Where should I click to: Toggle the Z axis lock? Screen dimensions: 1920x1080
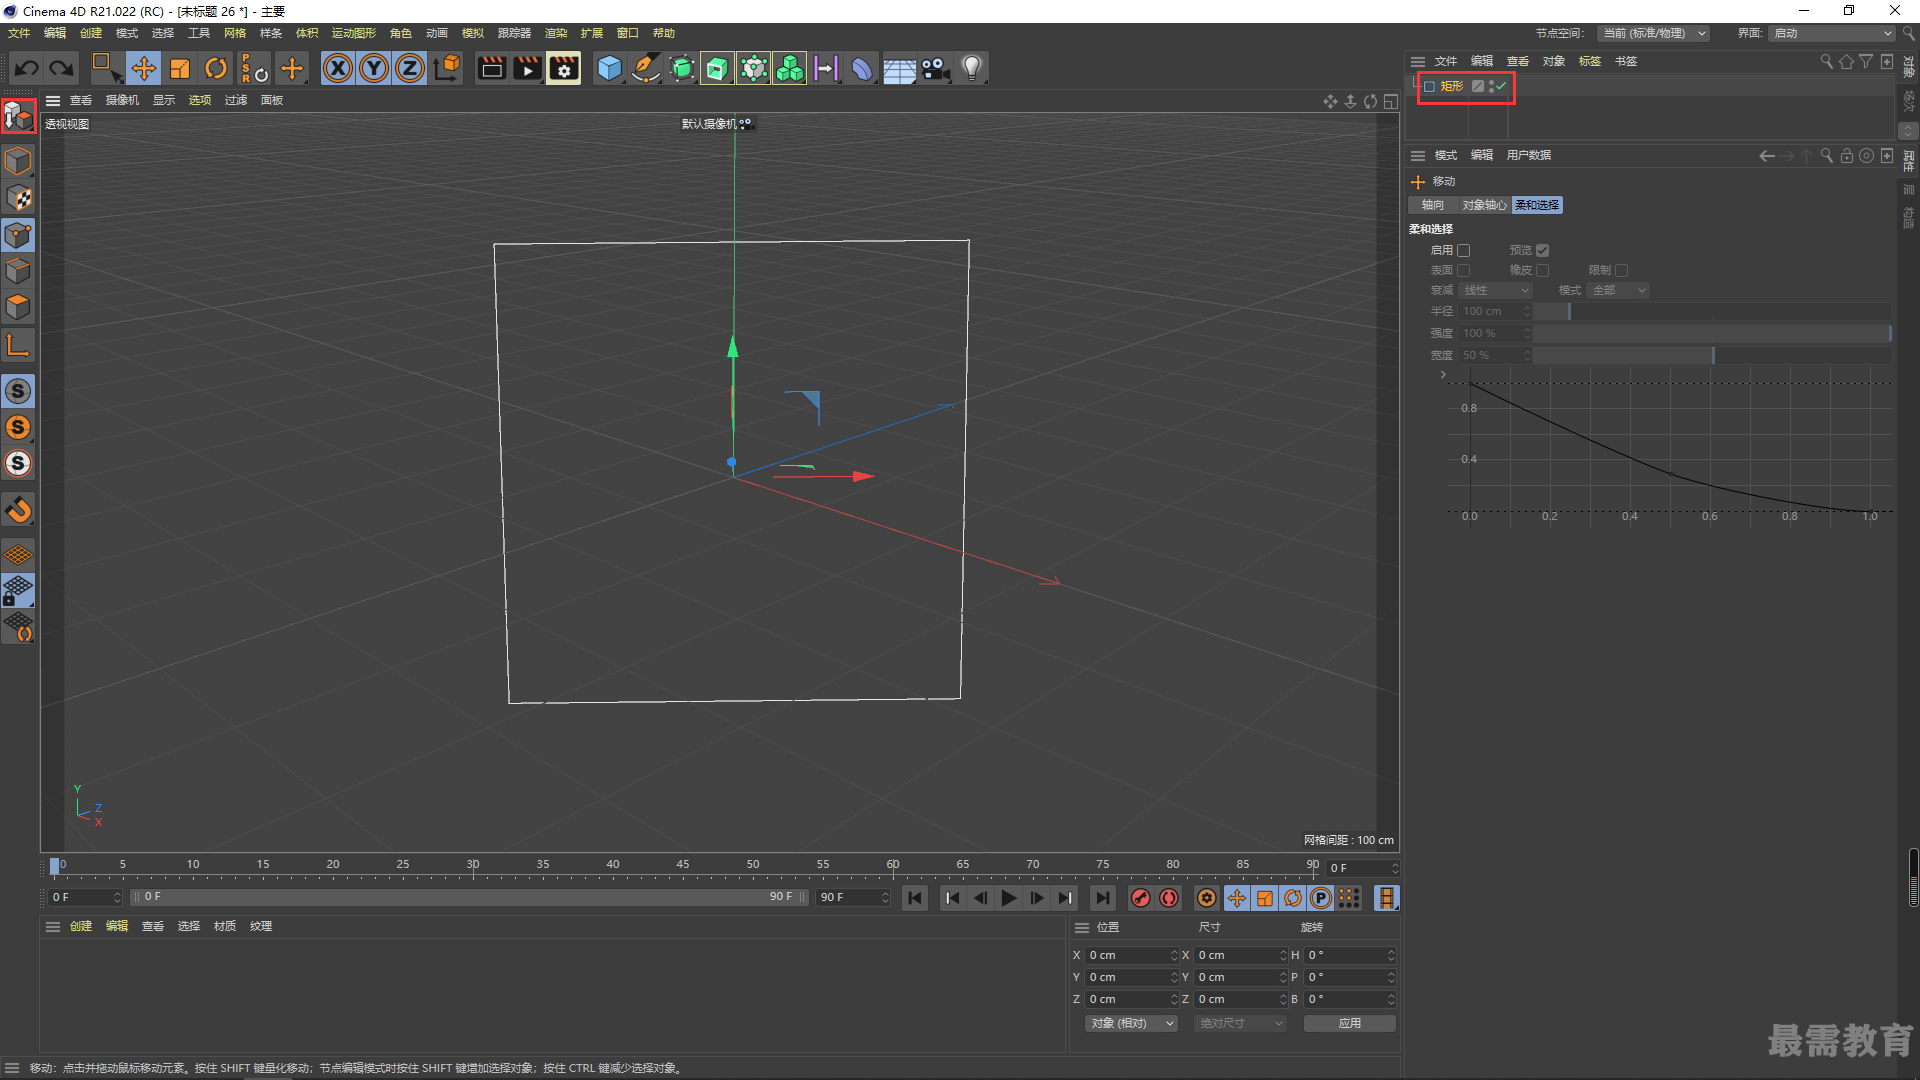410,68
